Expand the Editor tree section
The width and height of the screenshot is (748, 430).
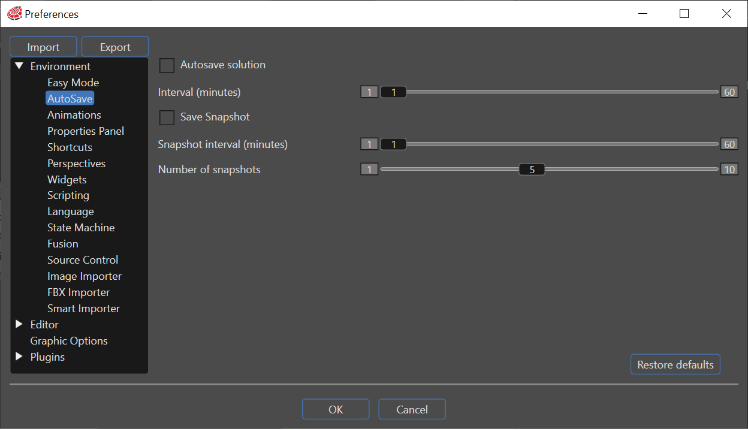click(x=19, y=324)
